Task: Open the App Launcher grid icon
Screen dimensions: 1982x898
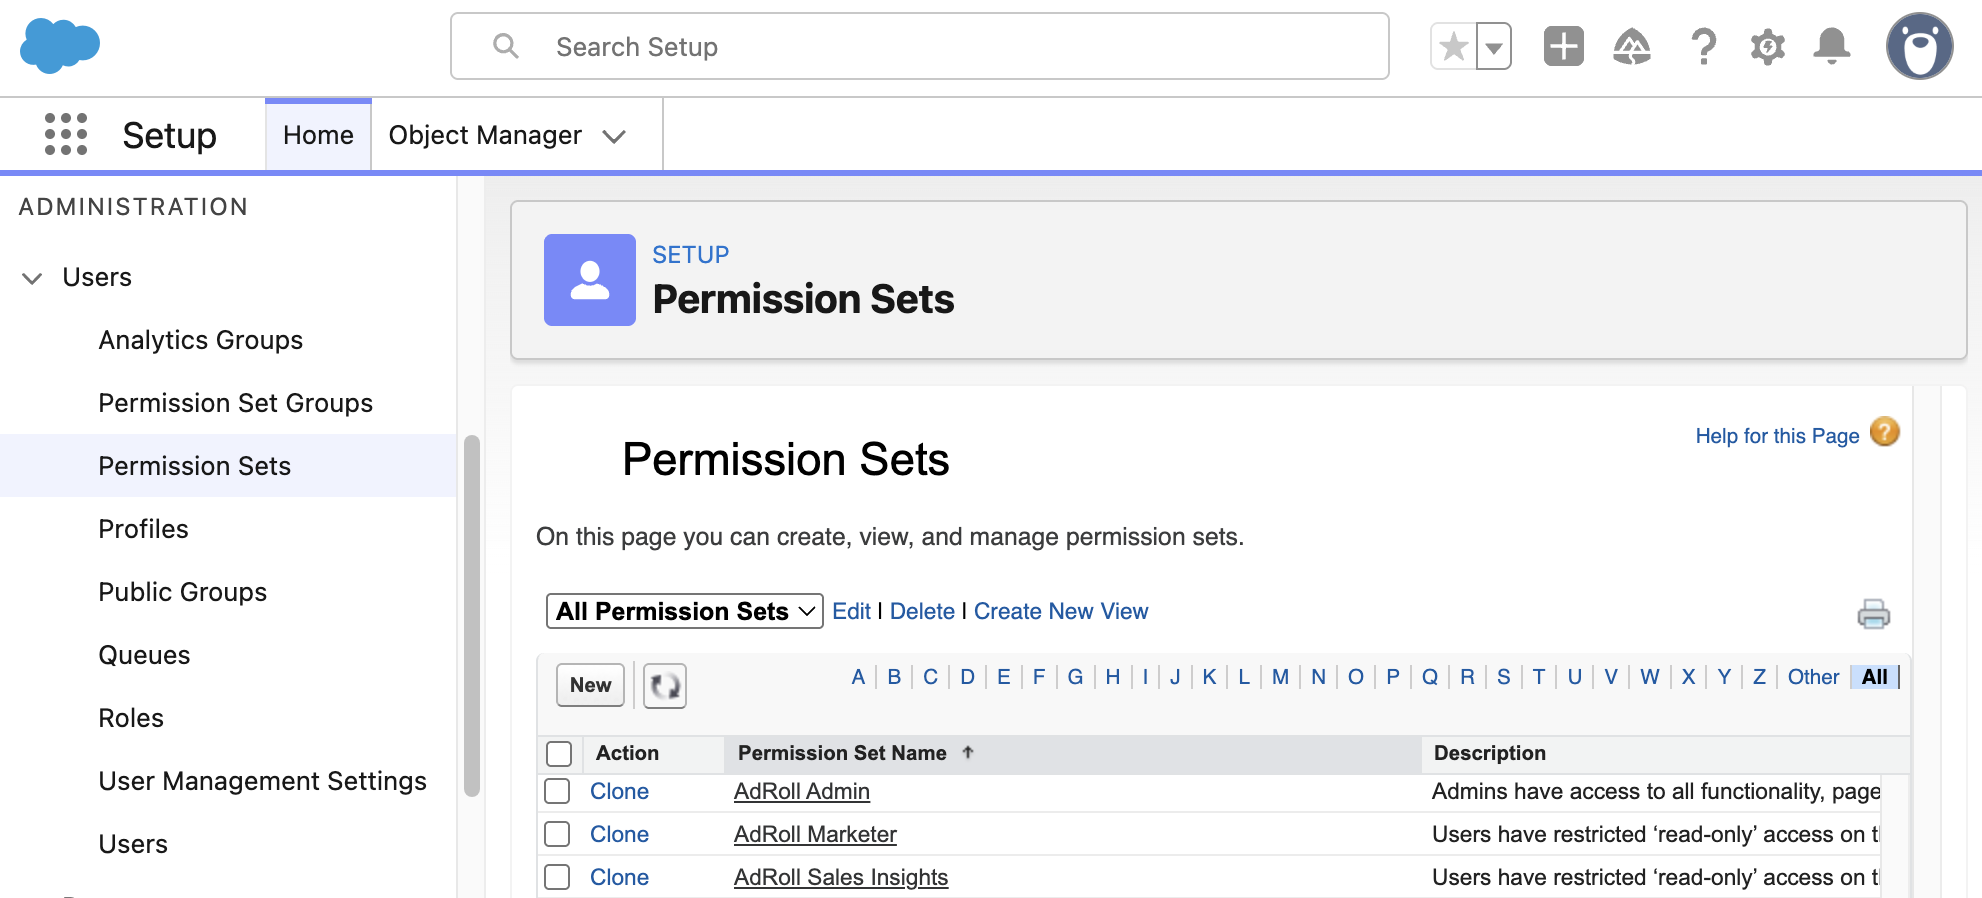Action: click(x=66, y=134)
